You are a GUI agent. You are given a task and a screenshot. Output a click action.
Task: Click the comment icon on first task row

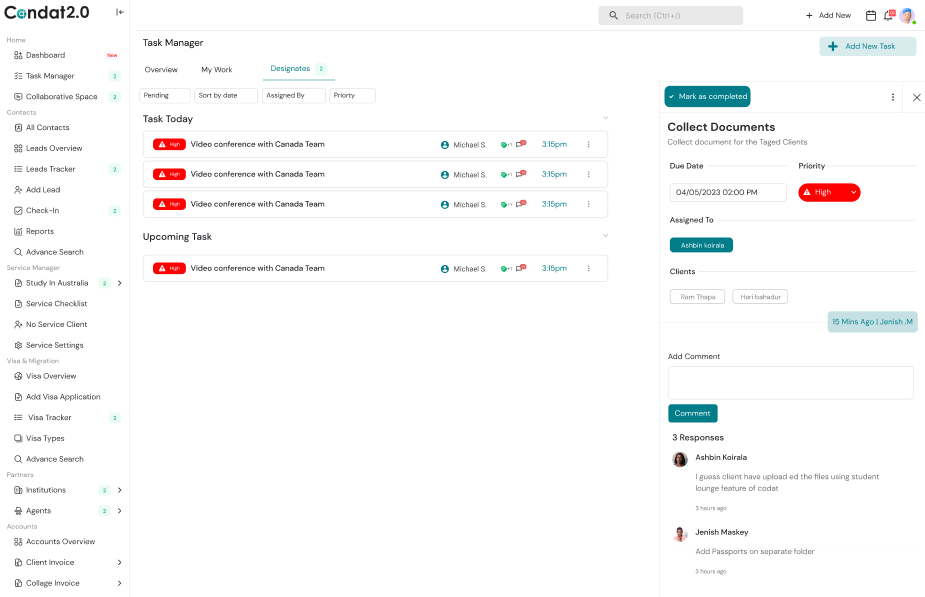(x=520, y=144)
